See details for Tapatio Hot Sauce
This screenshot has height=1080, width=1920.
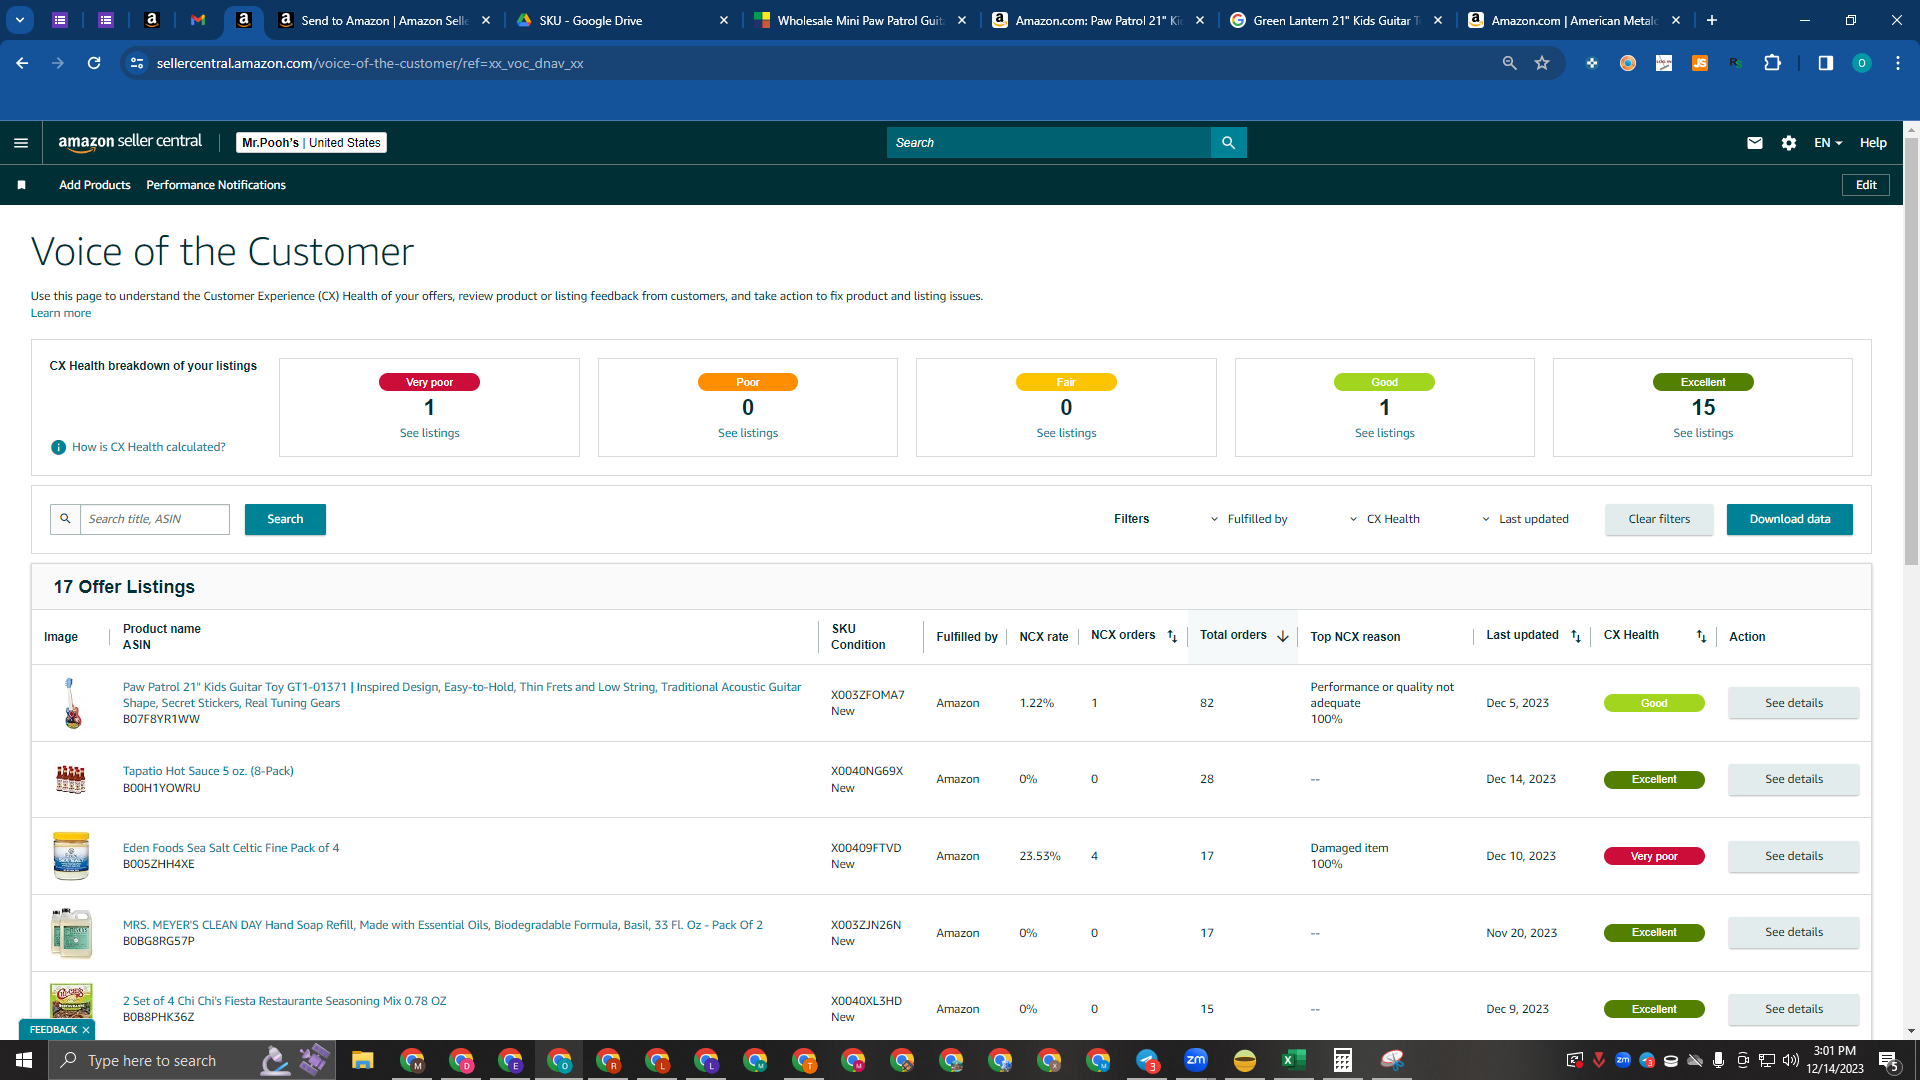[1793, 779]
